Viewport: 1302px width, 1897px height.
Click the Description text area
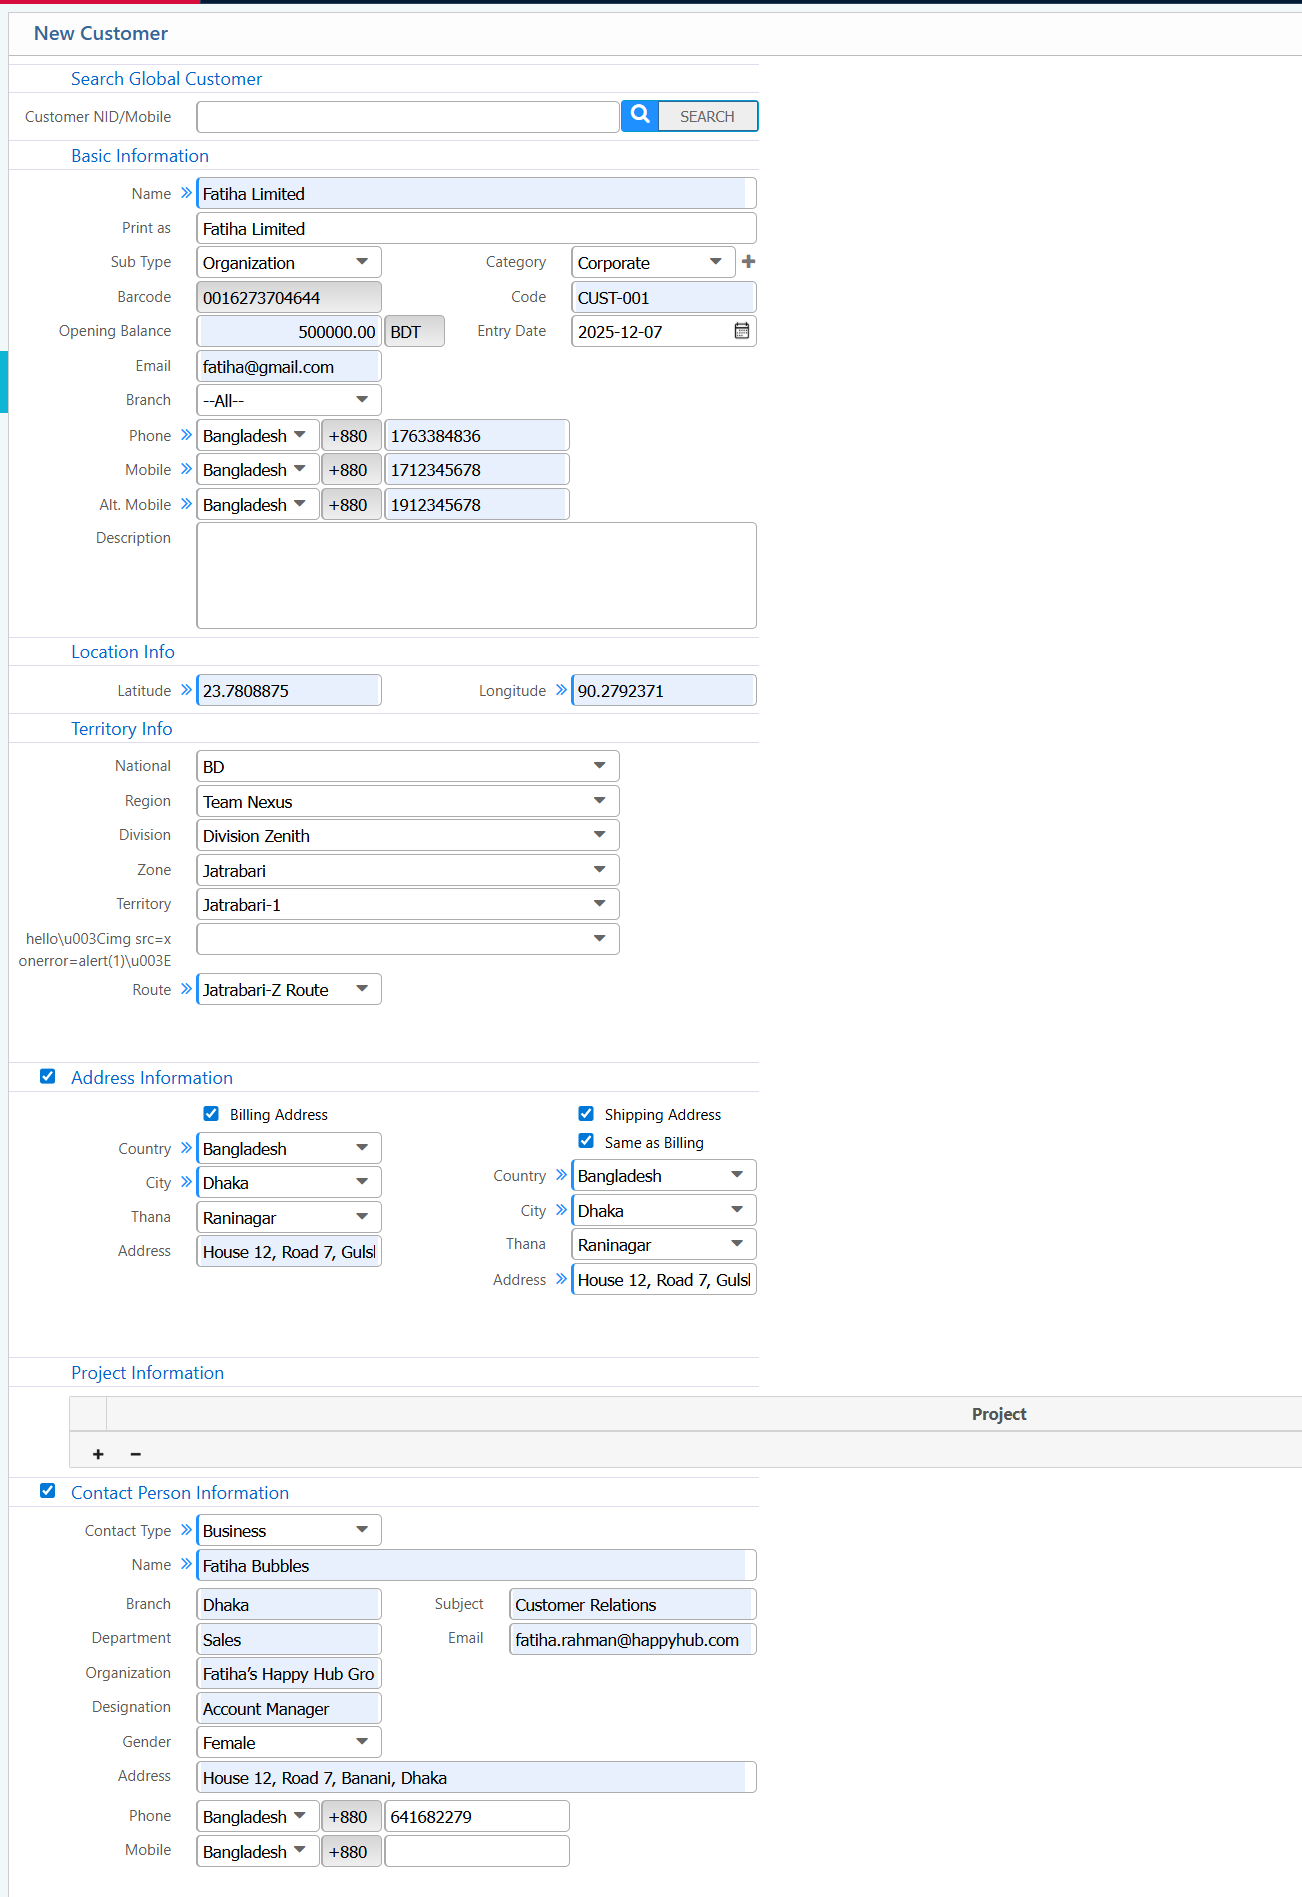coord(476,576)
